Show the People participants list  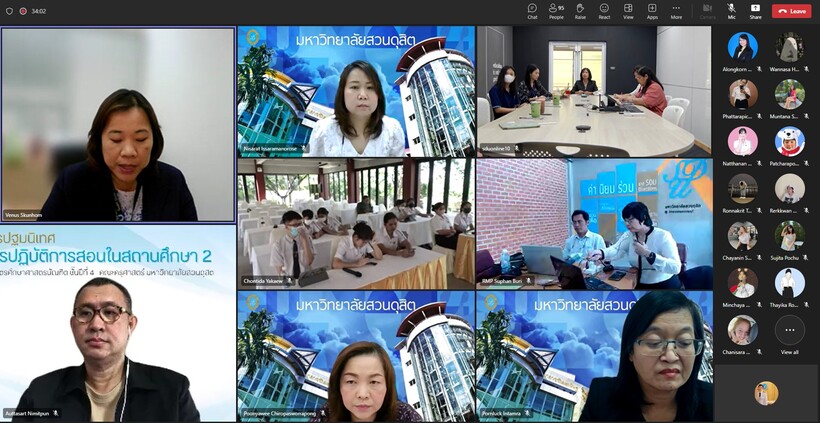(556, 10)
